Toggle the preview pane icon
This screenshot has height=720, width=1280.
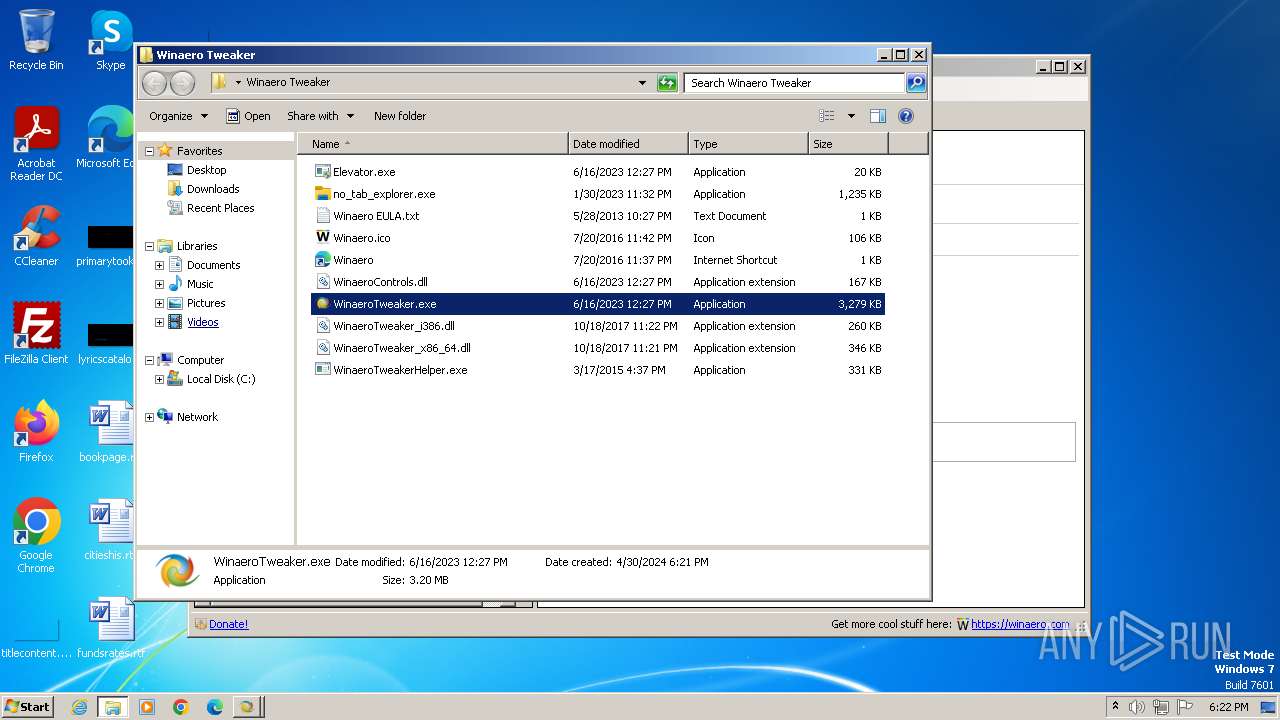pos(877,116)
